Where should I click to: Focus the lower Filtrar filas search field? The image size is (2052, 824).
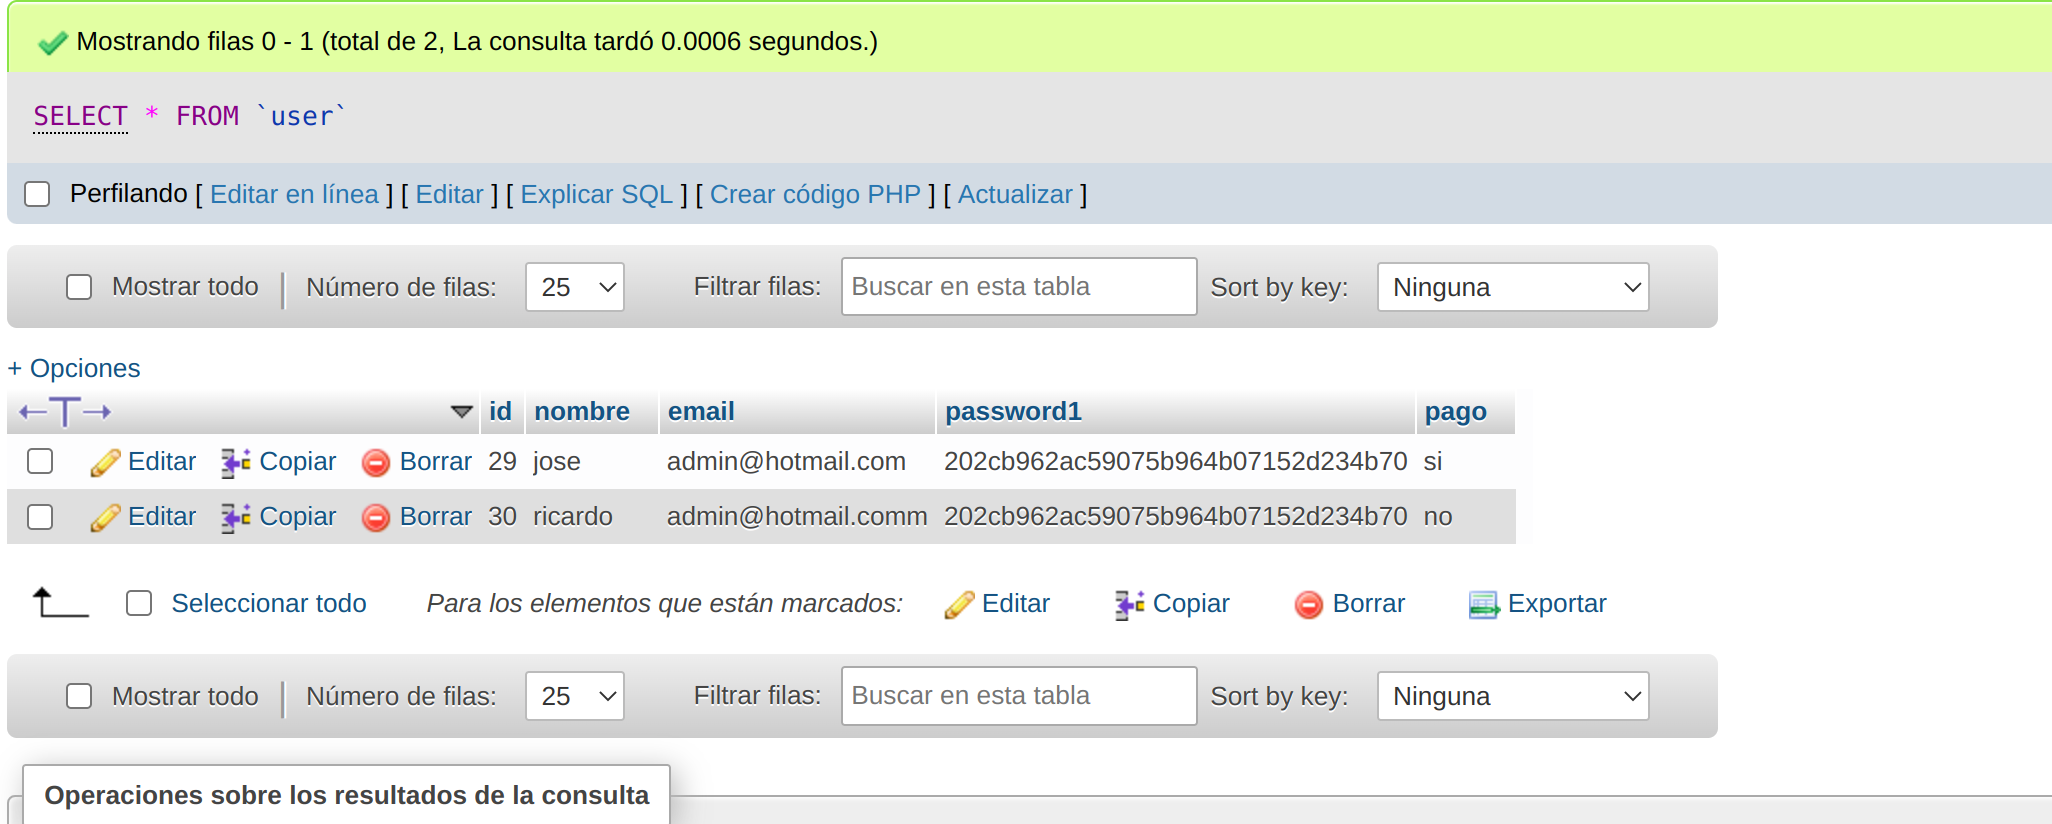pyautogui.click(x=1019, y=696)
